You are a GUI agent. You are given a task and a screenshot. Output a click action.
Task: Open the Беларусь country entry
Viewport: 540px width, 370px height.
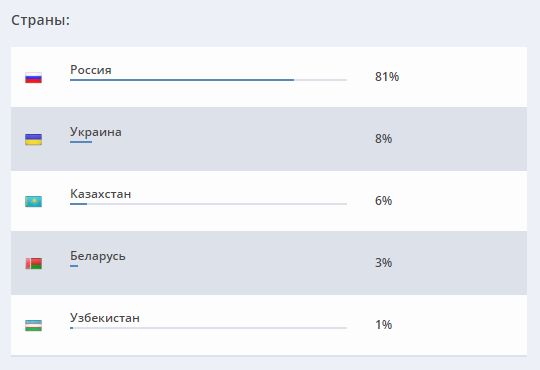(x=98, y=256)
